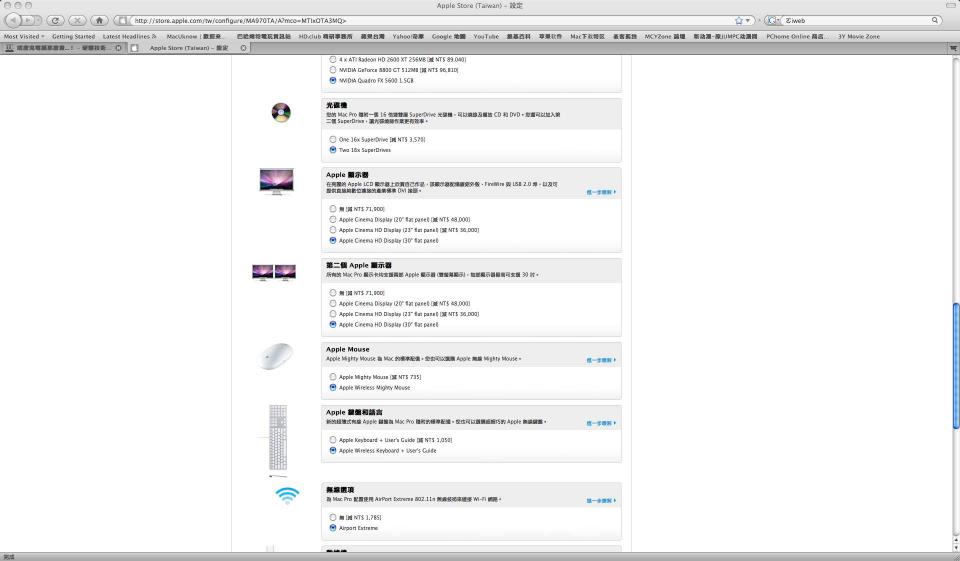This screenshot has width=960, height=561.
Task: Open learn-more link in keyboard section
Action: click(x=601, y=423)
